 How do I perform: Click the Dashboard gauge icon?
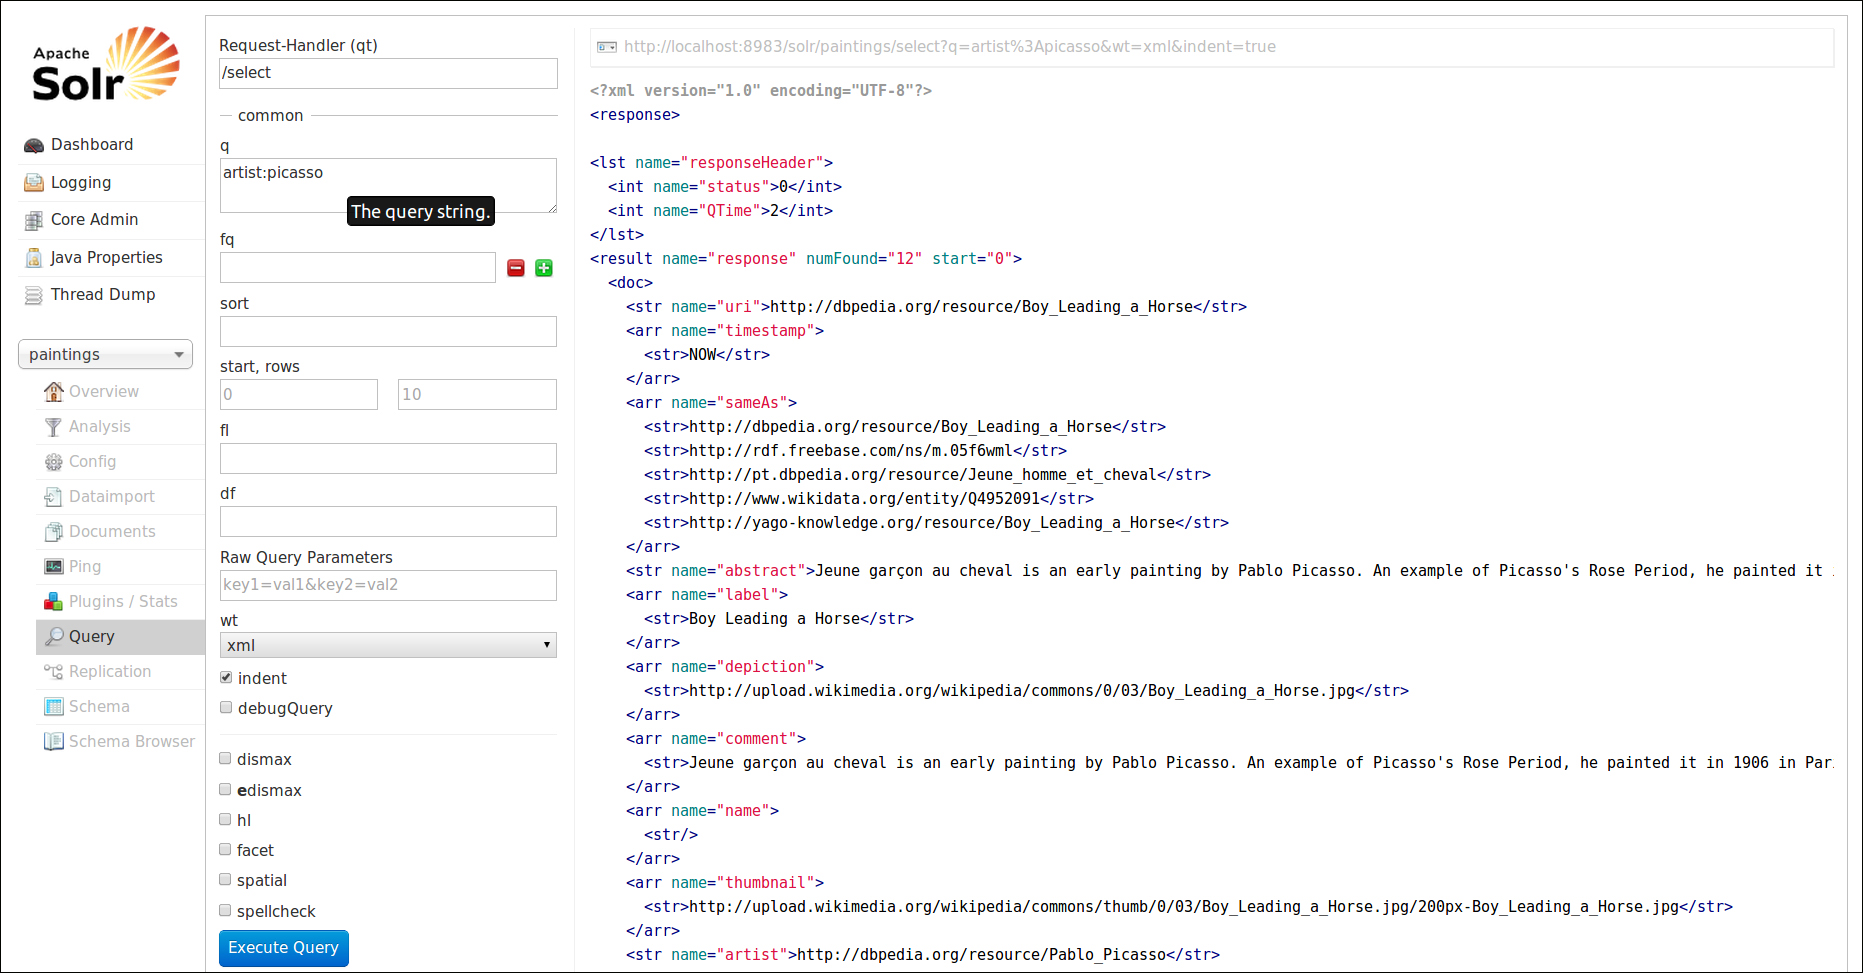point(34,145)
